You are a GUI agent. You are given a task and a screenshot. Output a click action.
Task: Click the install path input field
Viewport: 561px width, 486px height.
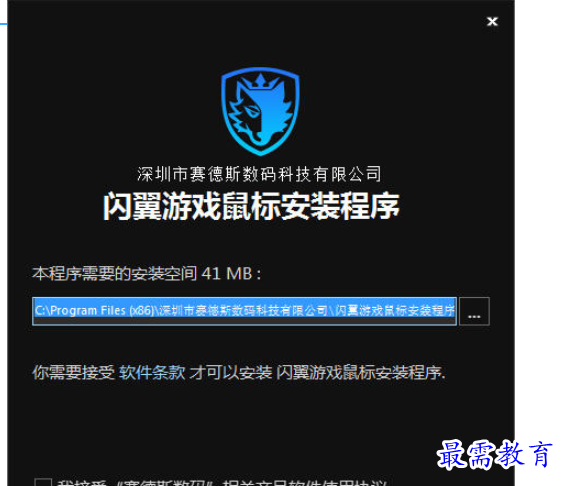pyautogui.click(x=244, y=311)
